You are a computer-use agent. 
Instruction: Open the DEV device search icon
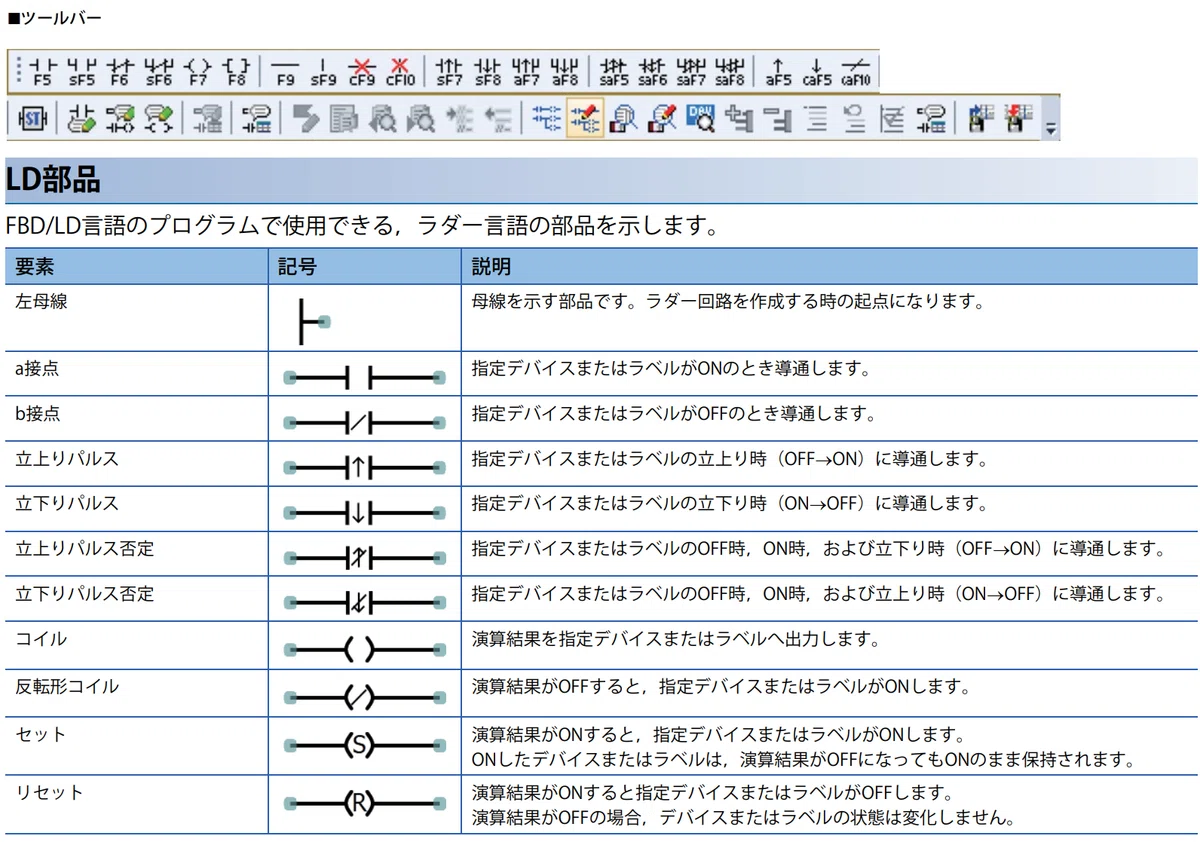pyautogui.click(x=700, y=119)
